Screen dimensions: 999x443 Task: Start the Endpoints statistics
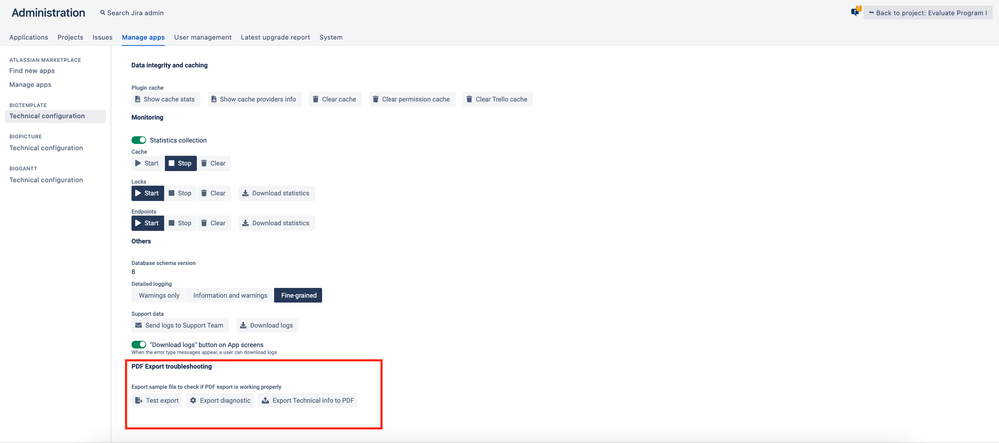point(147,223)
